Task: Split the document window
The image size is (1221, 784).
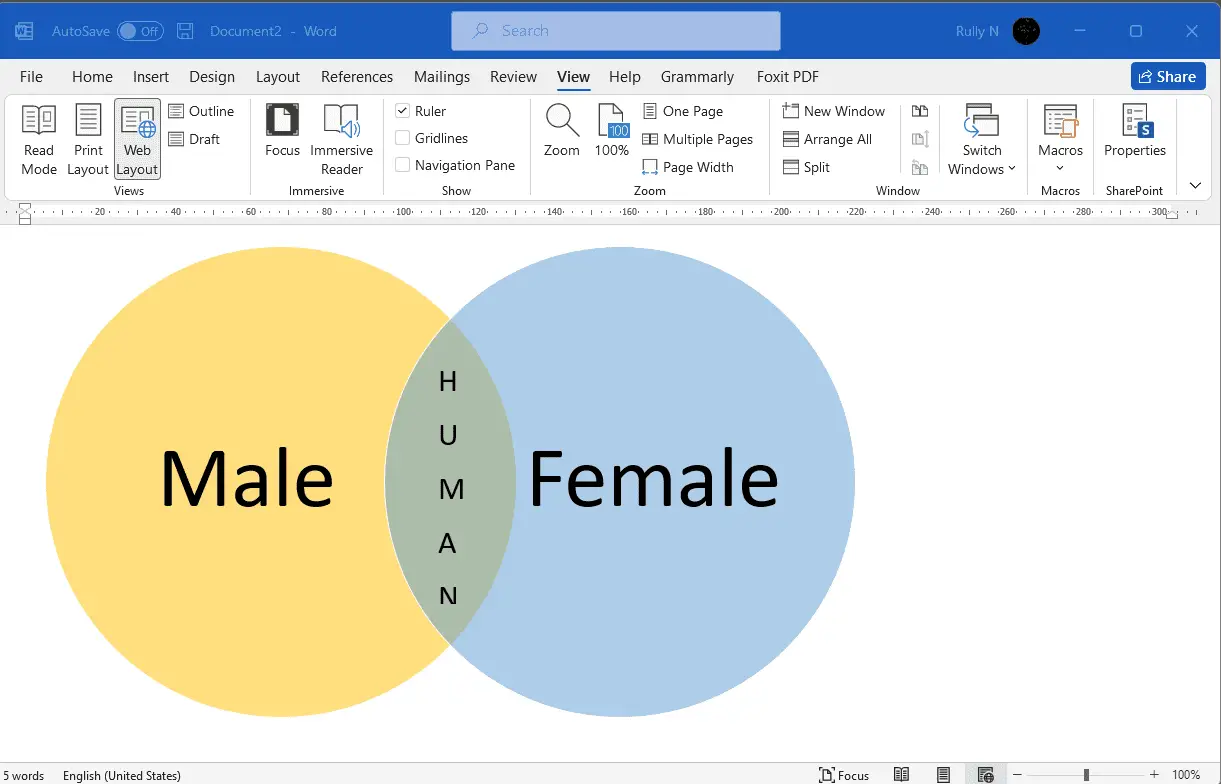Action: (x=806, y=167)
